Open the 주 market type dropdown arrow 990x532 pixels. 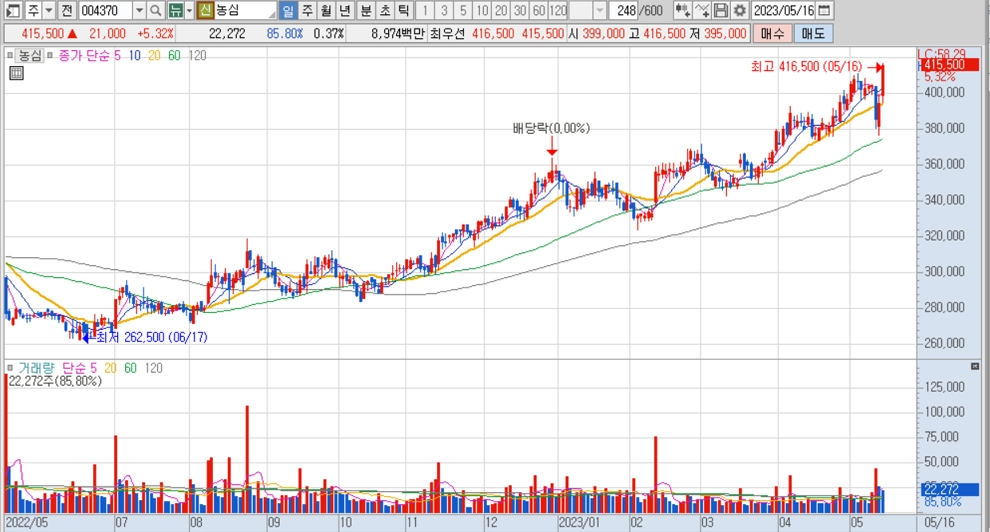pyautogui.click(x=49, y=10)
